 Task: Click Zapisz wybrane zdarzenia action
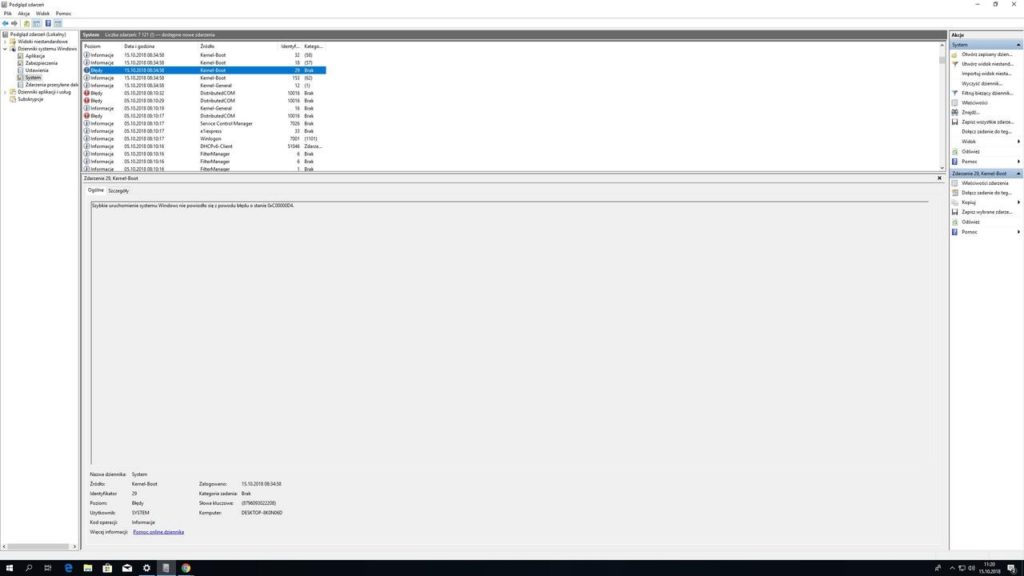(987, 212)
